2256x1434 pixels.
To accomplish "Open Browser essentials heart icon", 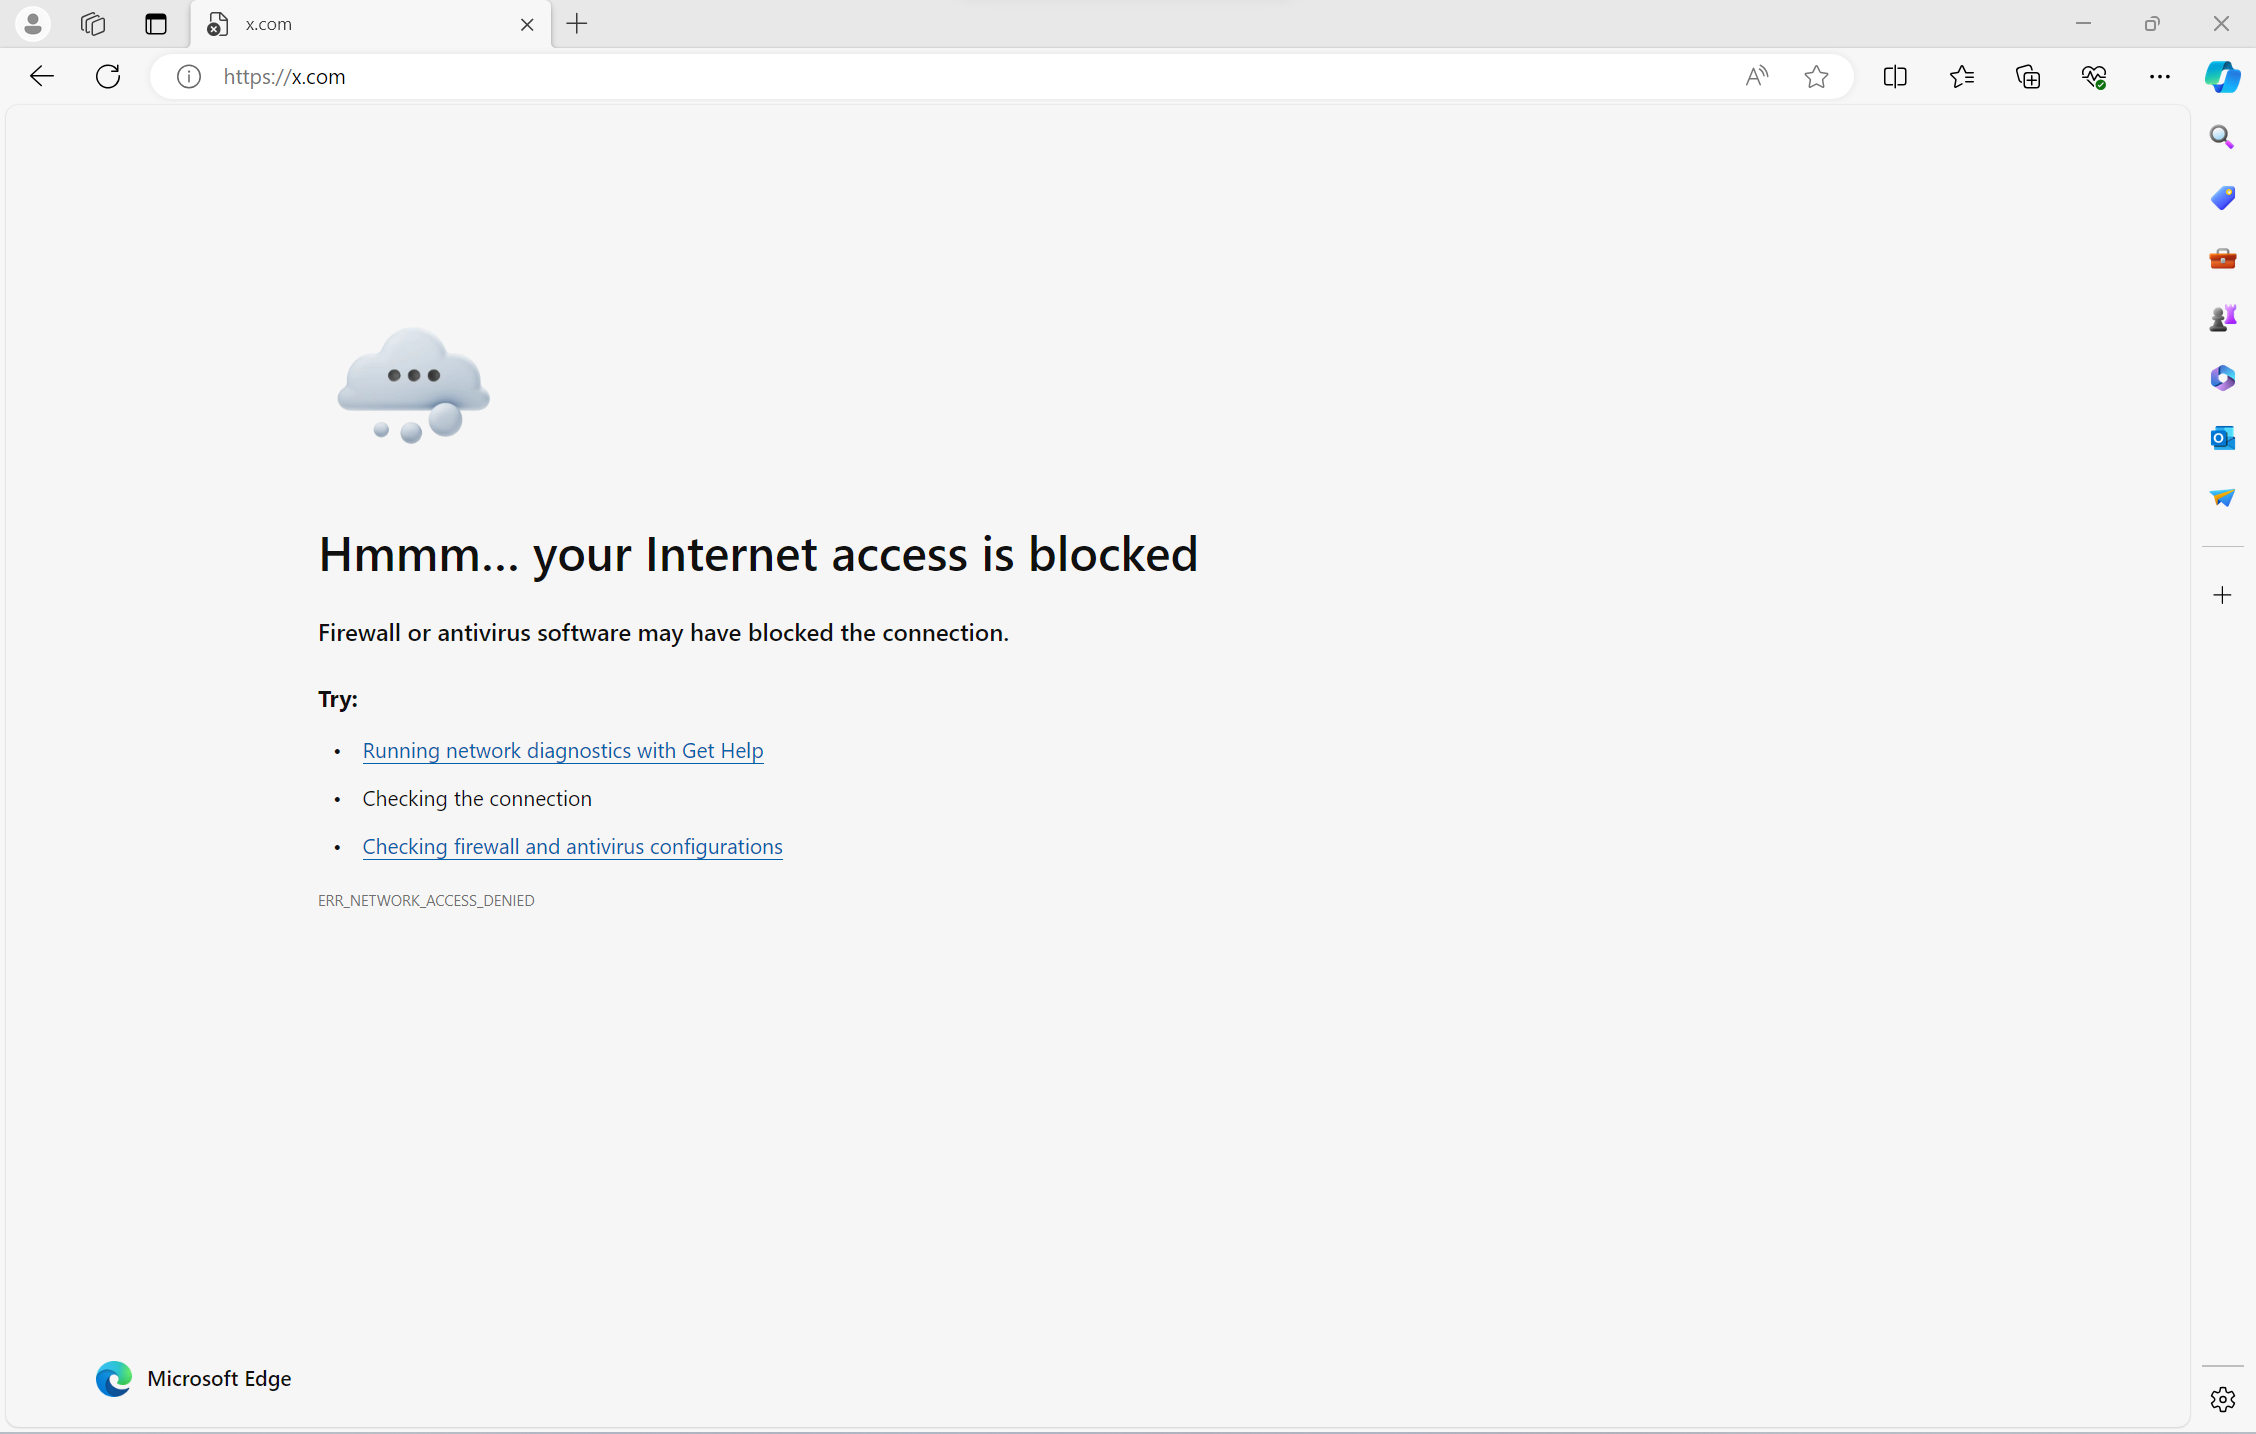I will [x=2094, y=77].
